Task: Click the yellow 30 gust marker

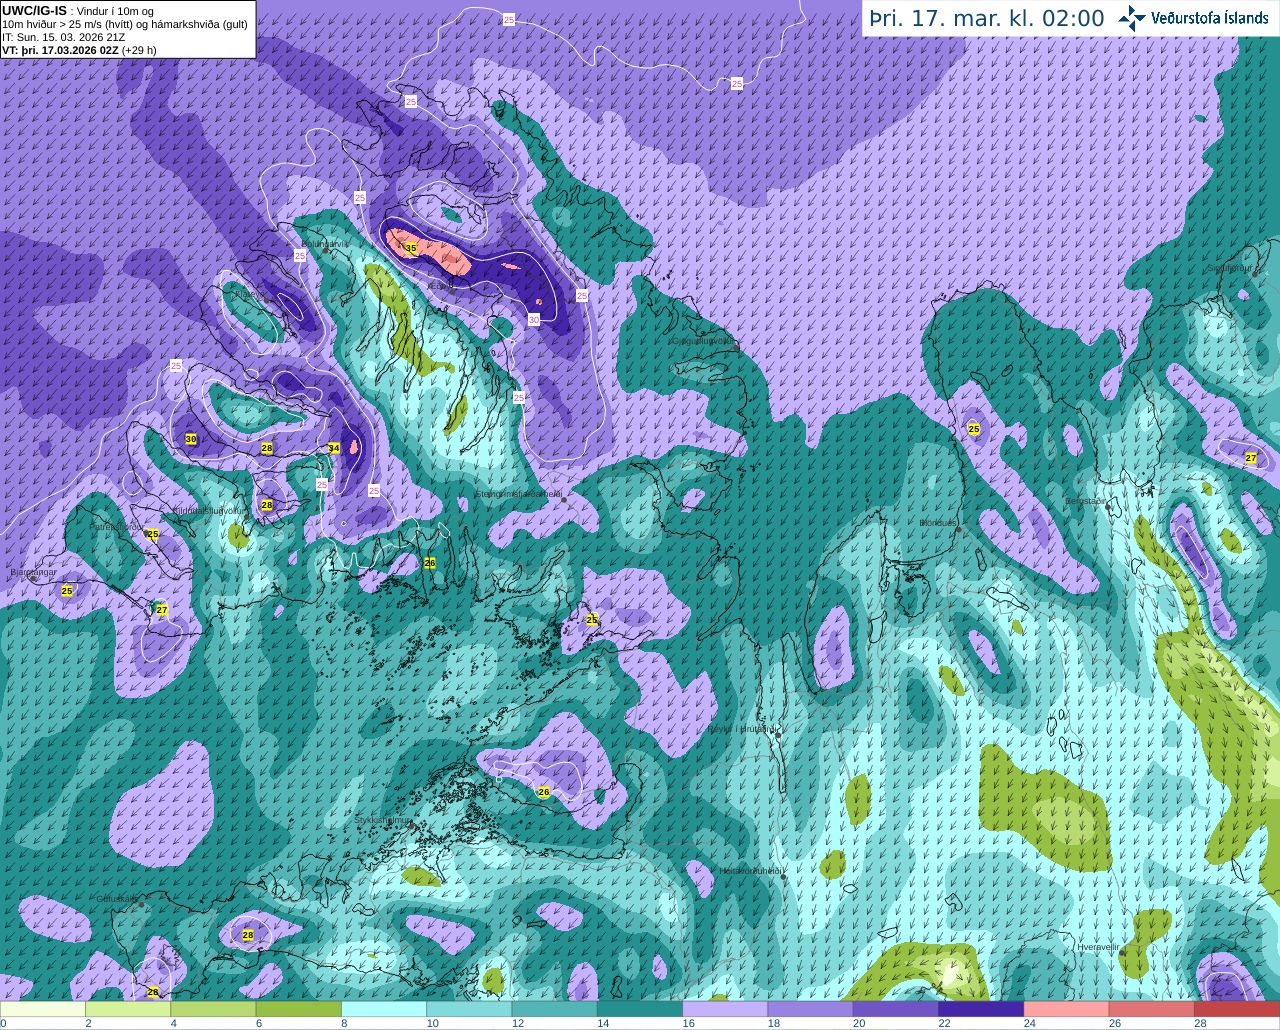Action: [191, 439]
